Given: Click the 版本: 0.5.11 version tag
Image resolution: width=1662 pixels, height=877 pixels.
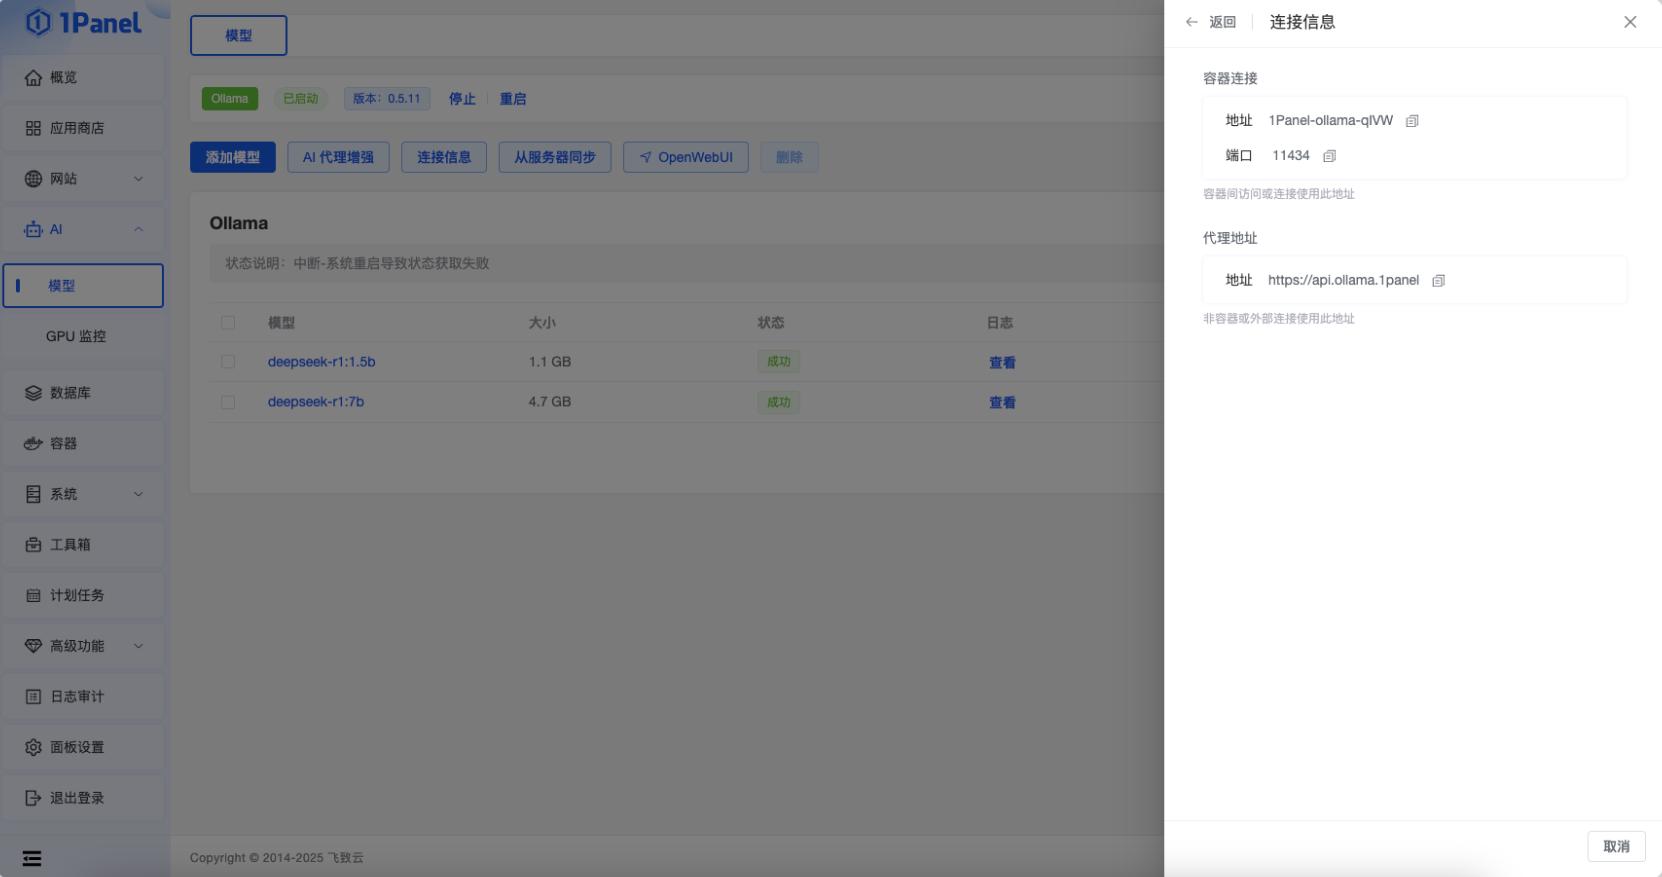Looking at the screenshot, I should tap(387, 99).
